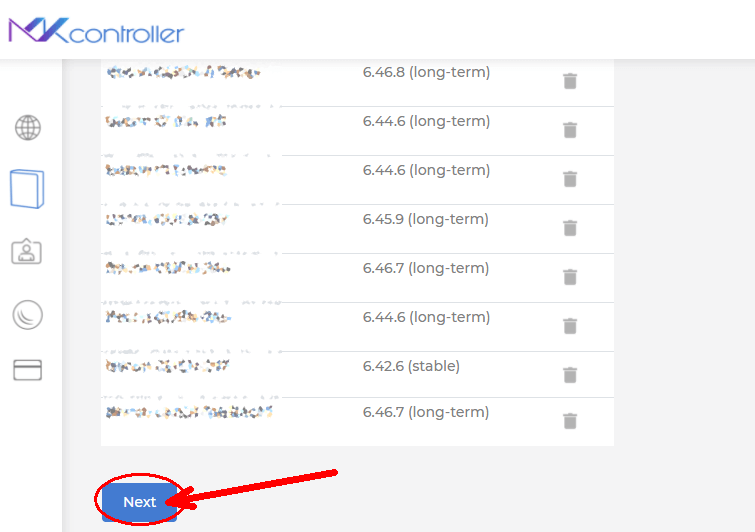Select the blue device book icon
The height and width of the screenshot is (532, 755).
point(27,189)
